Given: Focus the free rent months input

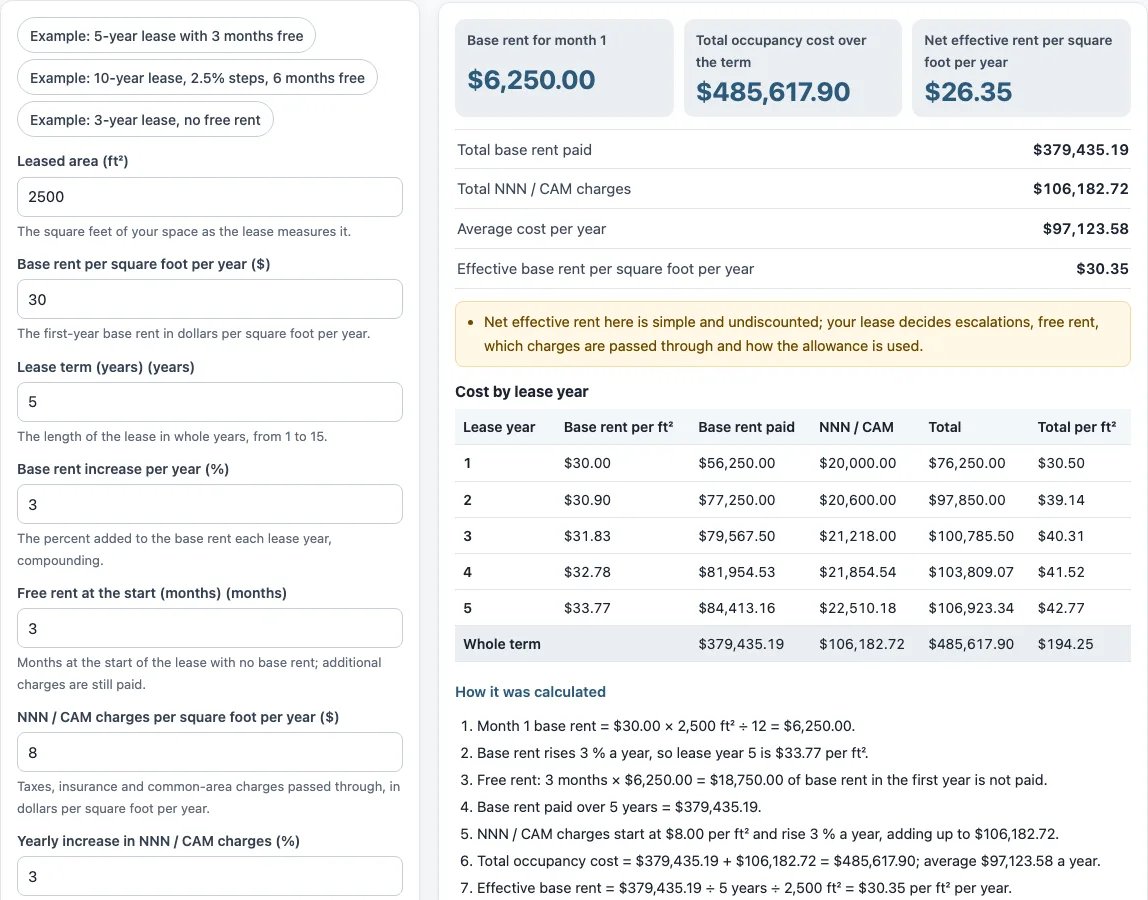Looking at the screenshot, I should click(x=209, y=628).
